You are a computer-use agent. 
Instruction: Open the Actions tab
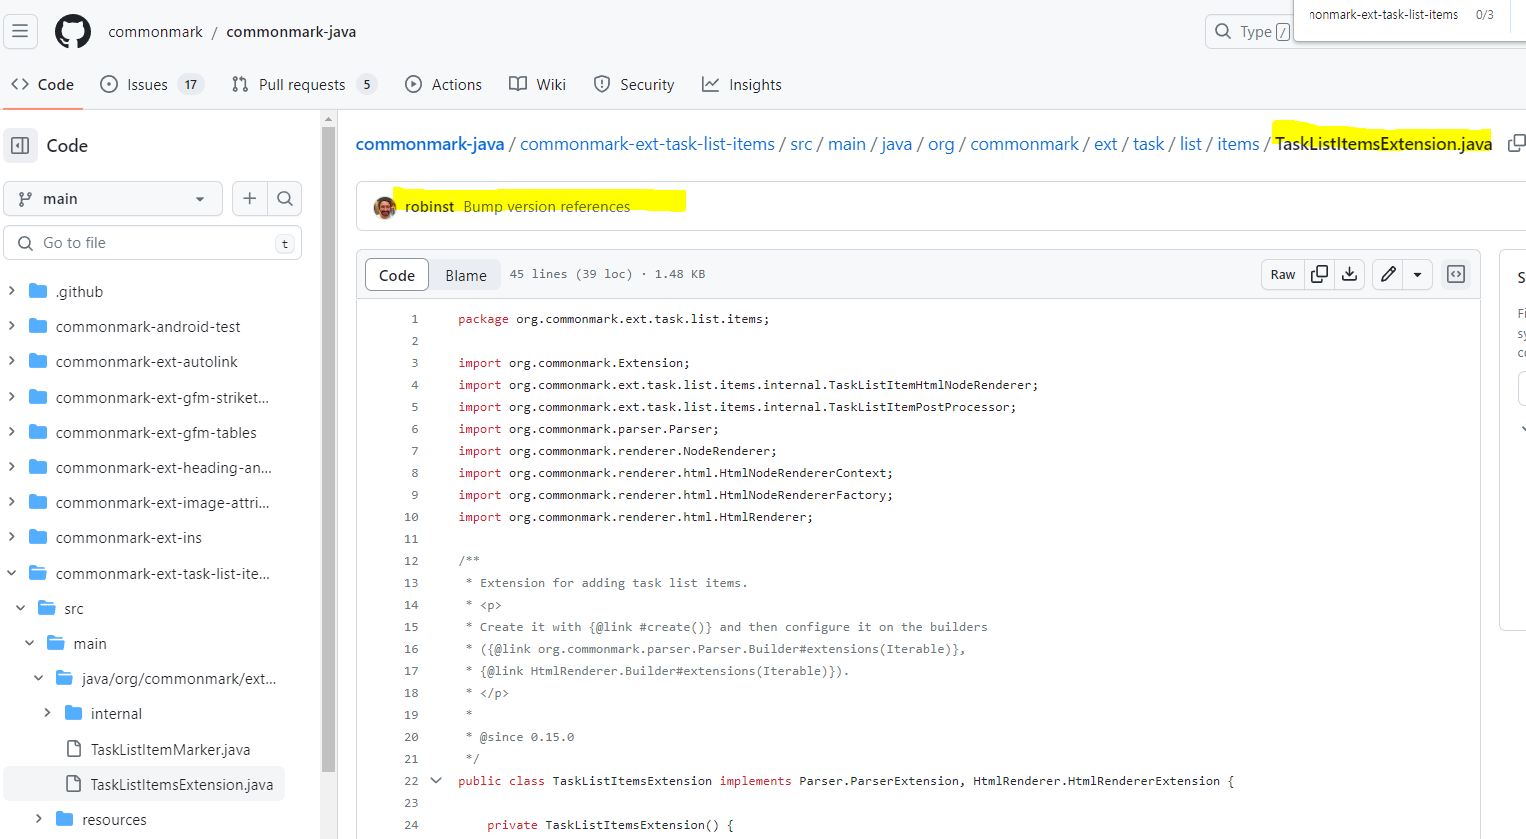point(443,85)
